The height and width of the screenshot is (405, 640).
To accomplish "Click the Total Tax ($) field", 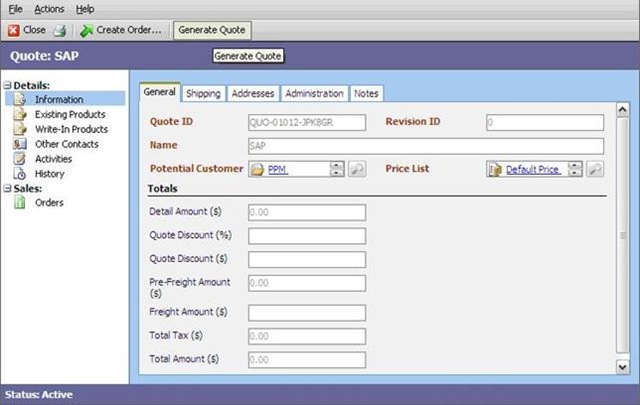I will coord(307,336).
